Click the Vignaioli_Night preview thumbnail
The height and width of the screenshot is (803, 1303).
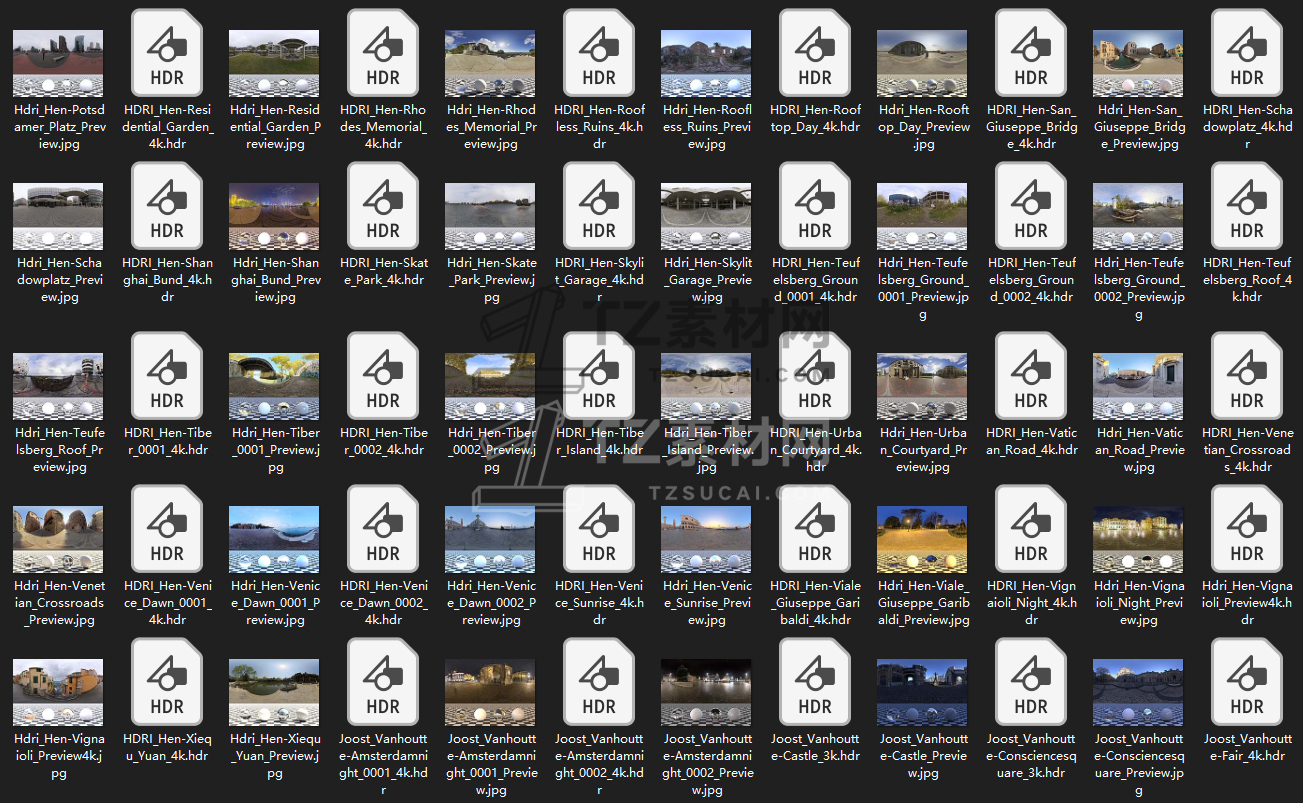[1138, 539]
